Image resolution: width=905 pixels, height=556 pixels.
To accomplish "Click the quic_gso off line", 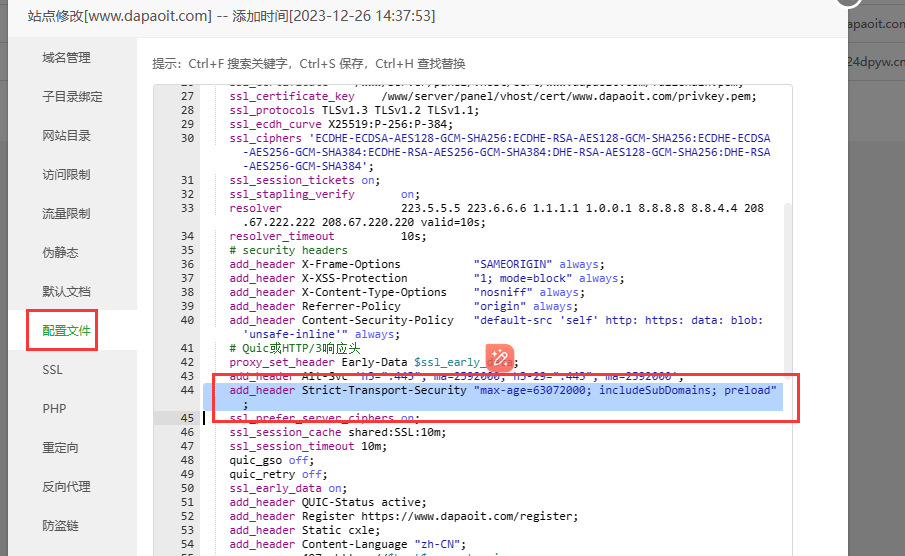I will 272,460.
